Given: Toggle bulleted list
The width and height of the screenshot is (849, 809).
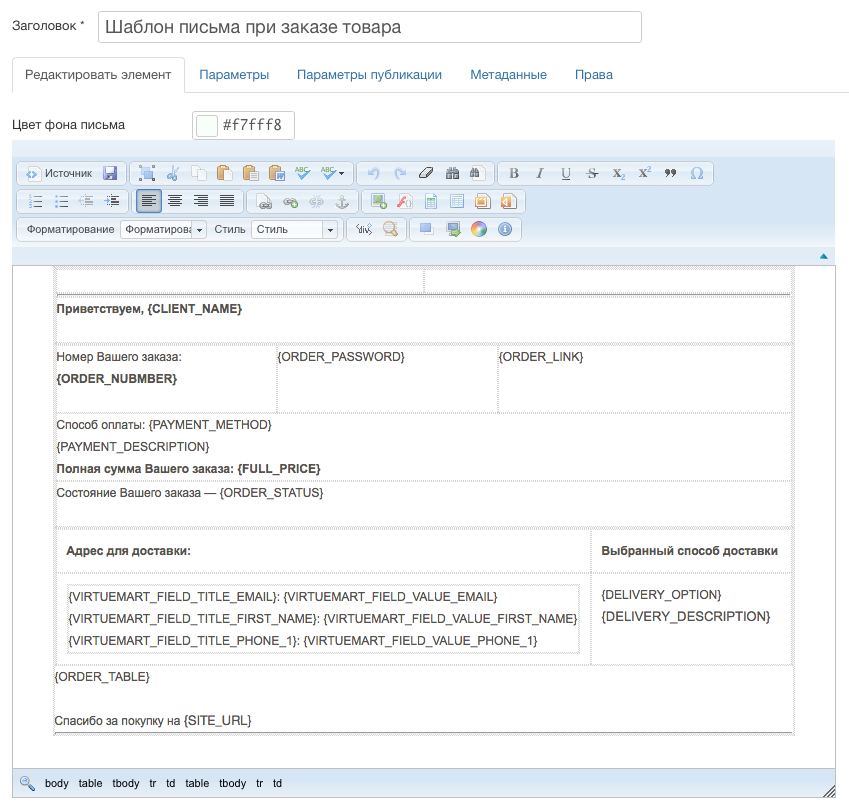Looking at the screenshot, I should (x=62, y=201).
